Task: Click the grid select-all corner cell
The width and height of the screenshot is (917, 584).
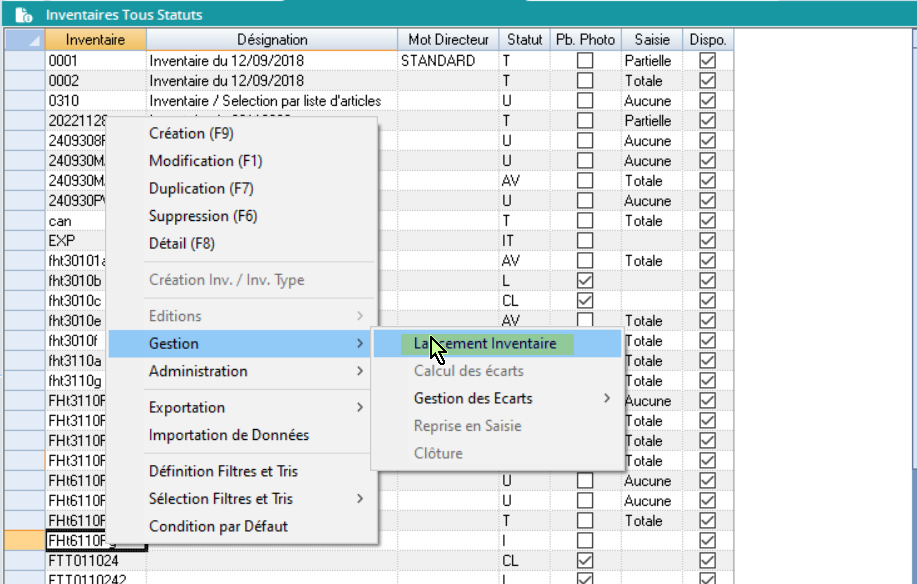Action: [x=24, y=40]
